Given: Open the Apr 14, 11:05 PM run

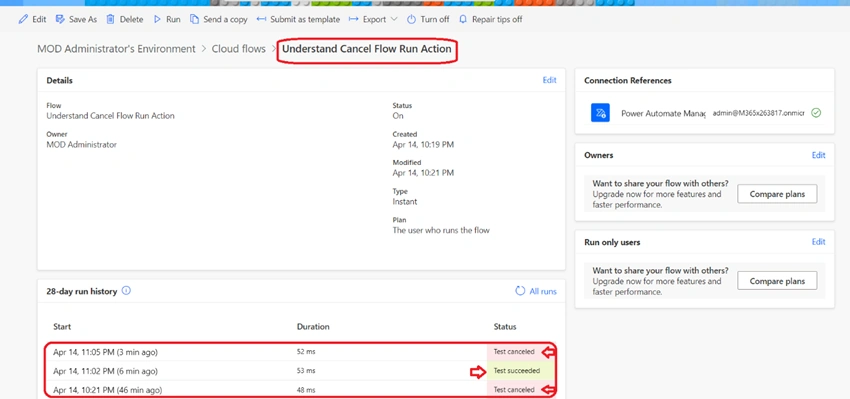Looking at the screenshot, I should pyautogui.click(x=105, y=352).
